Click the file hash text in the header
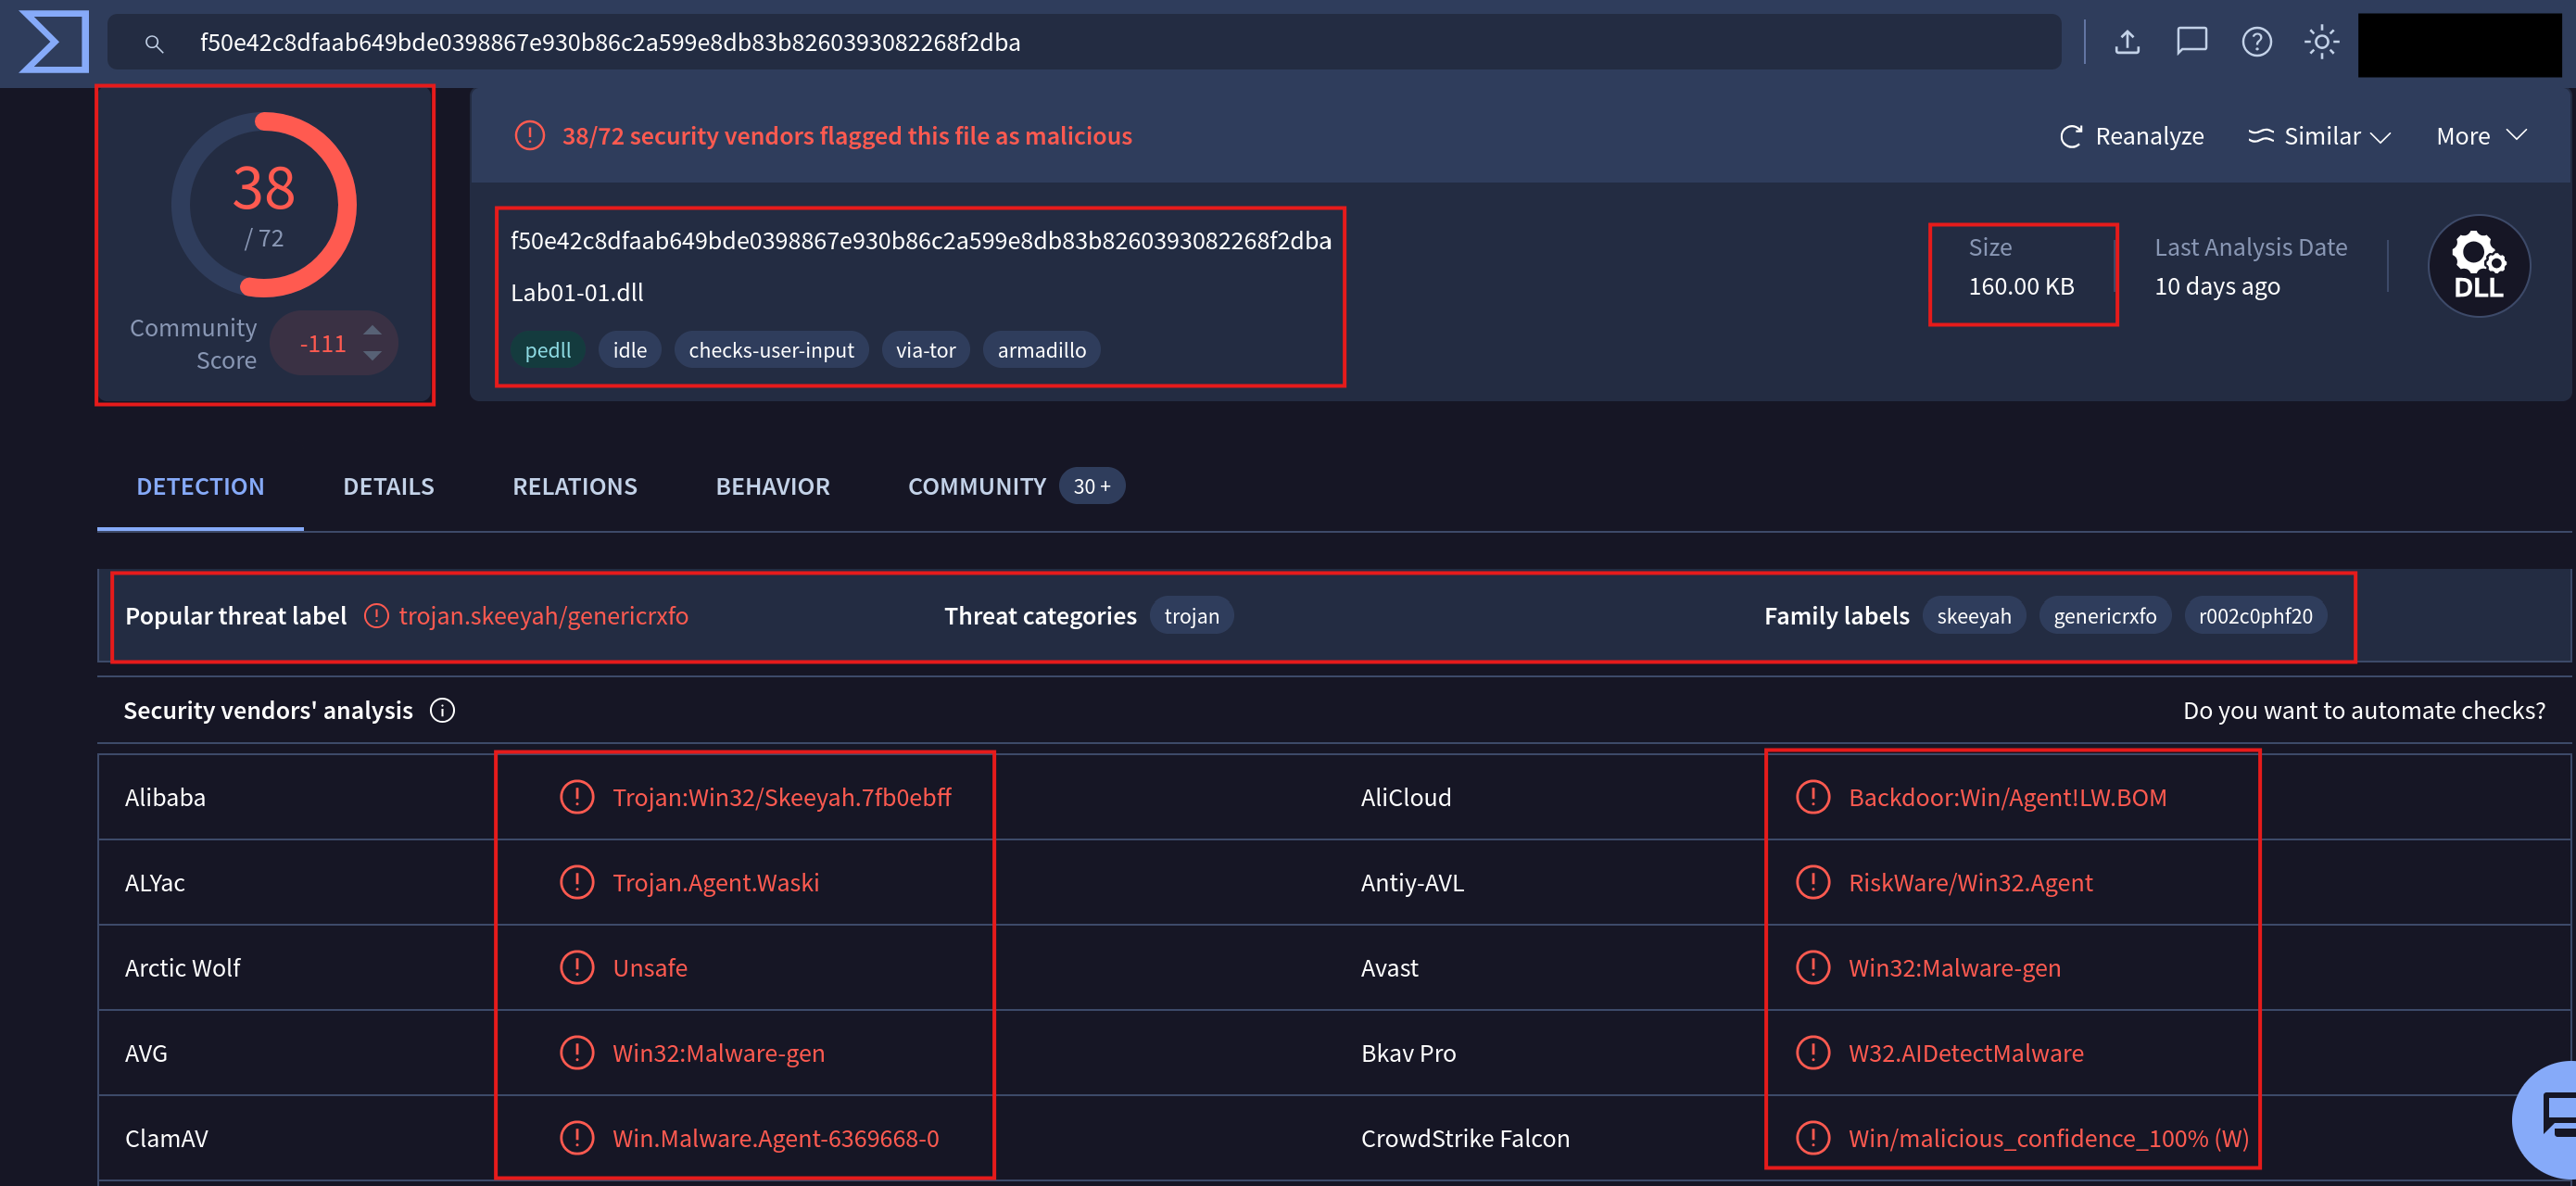 921,241
